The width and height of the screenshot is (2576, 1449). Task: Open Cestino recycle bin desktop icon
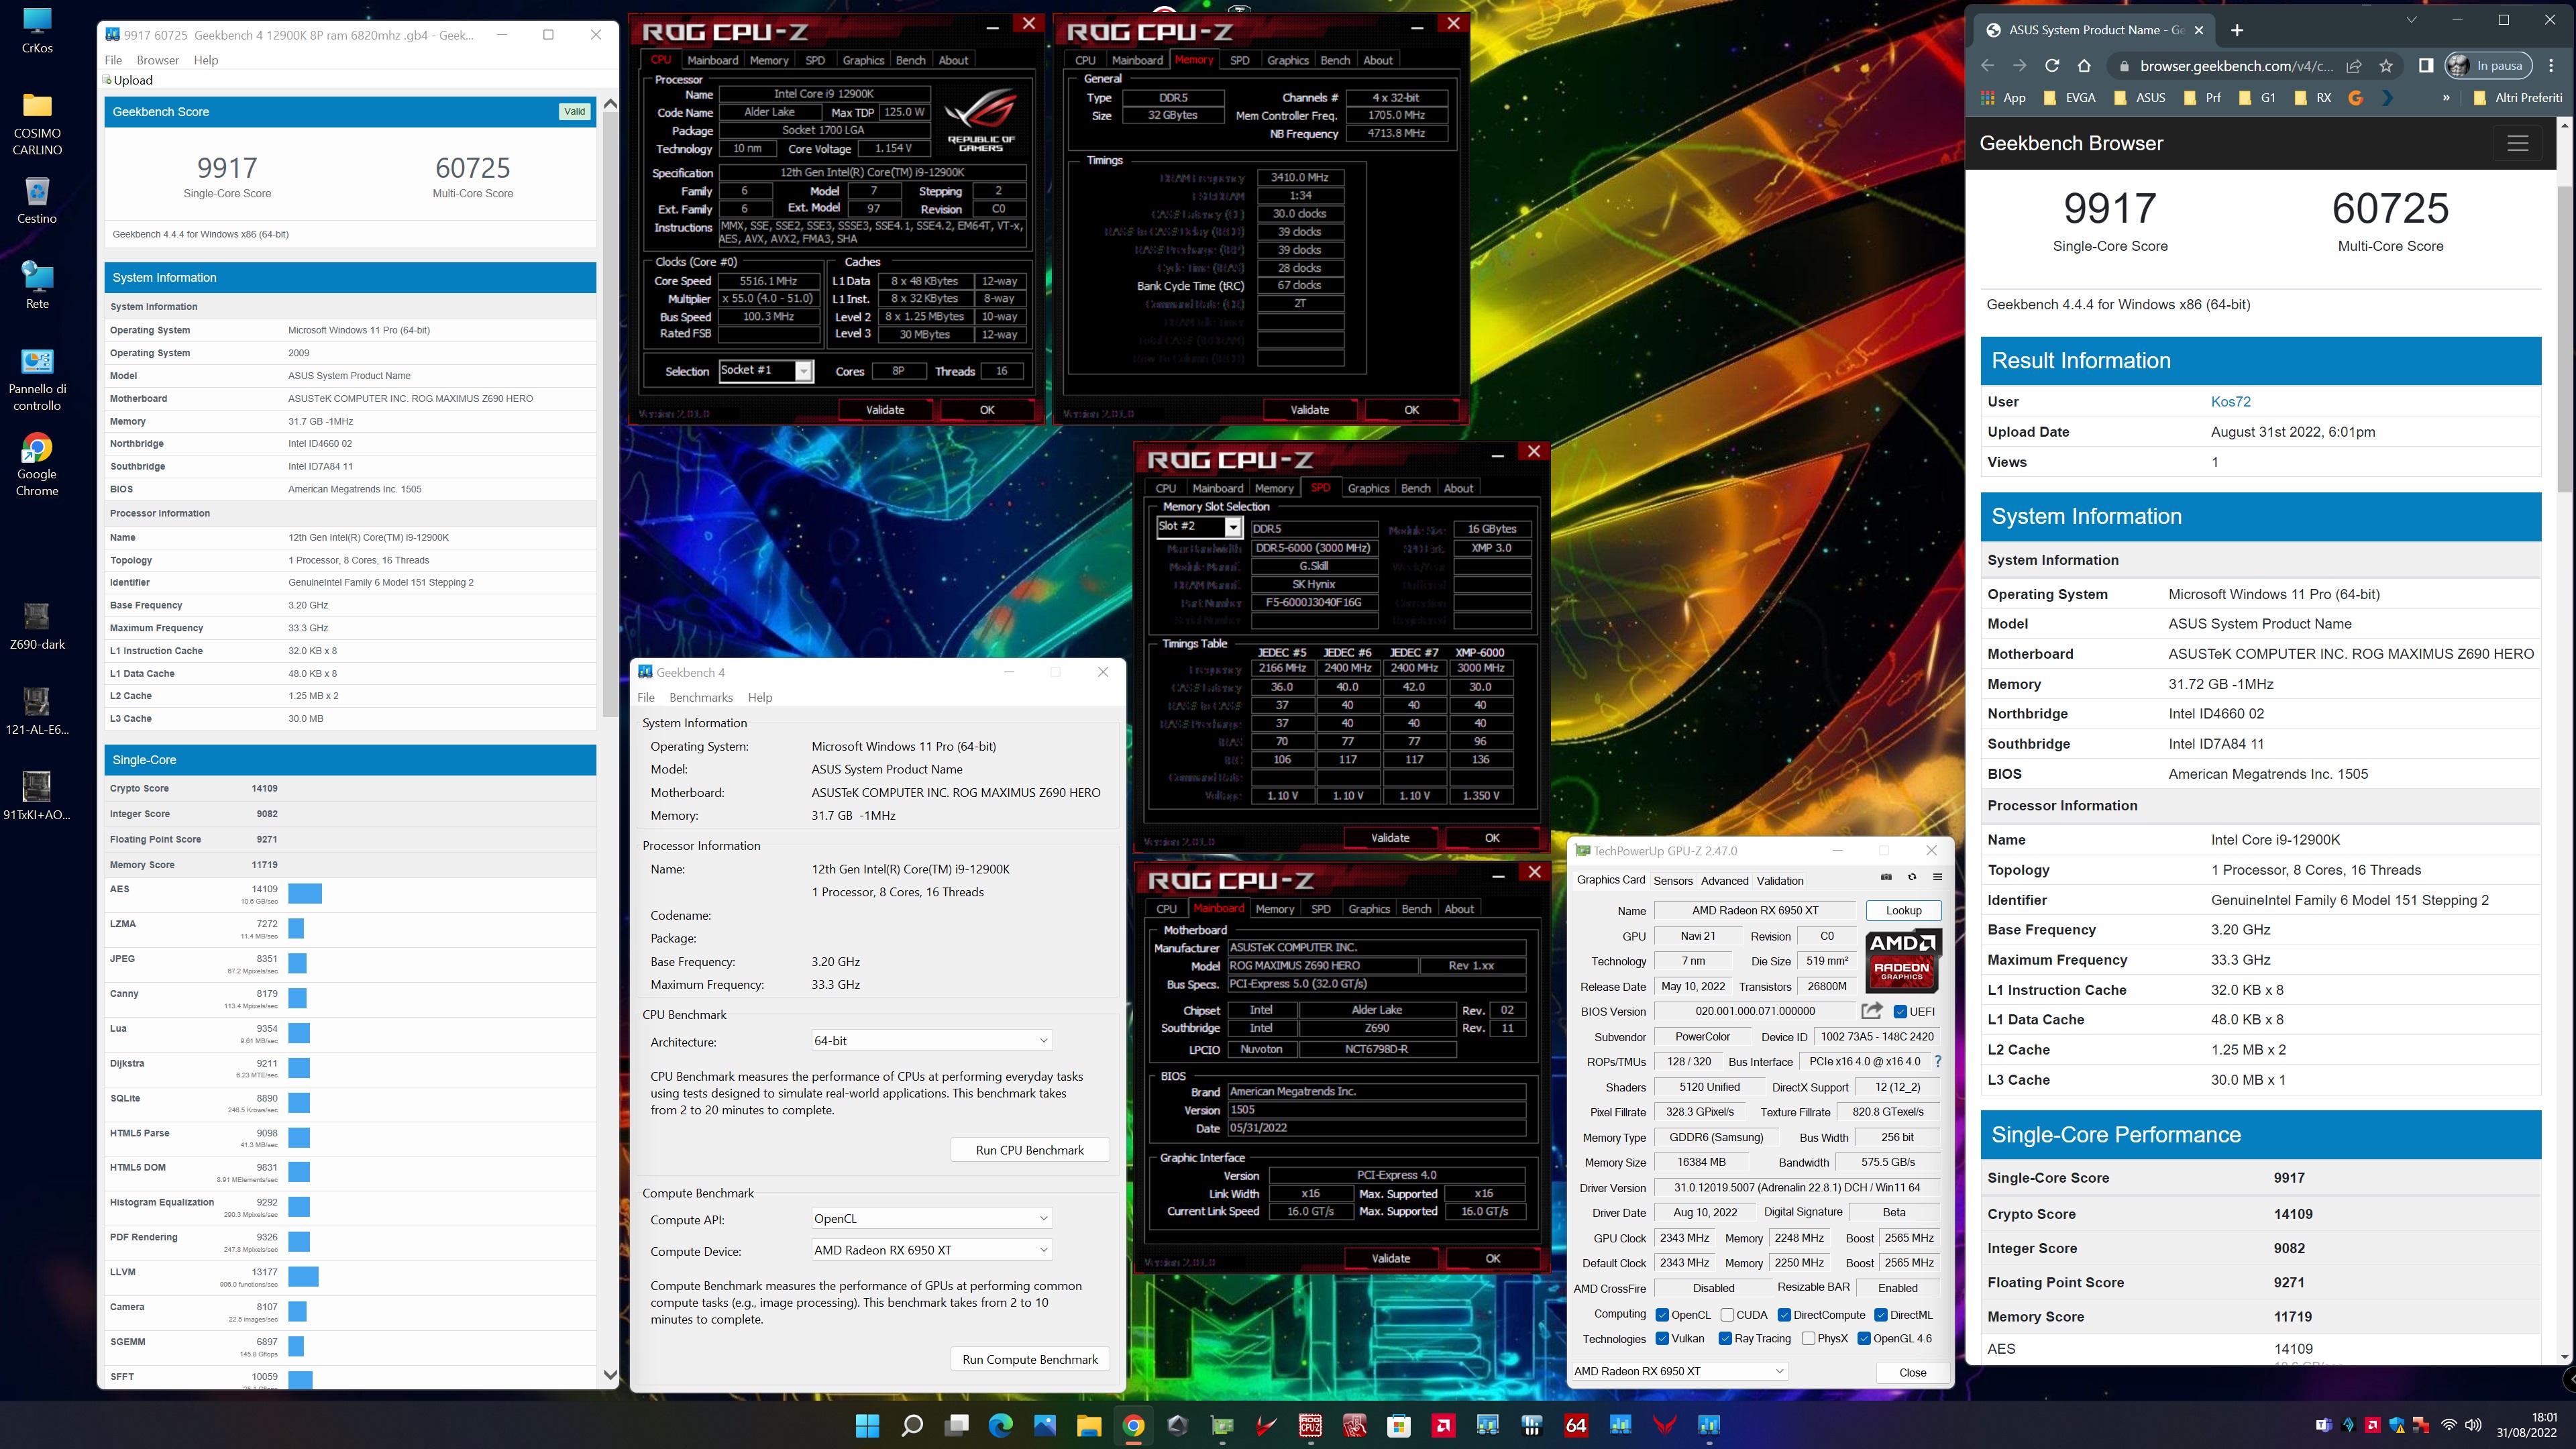coord(37,201)
